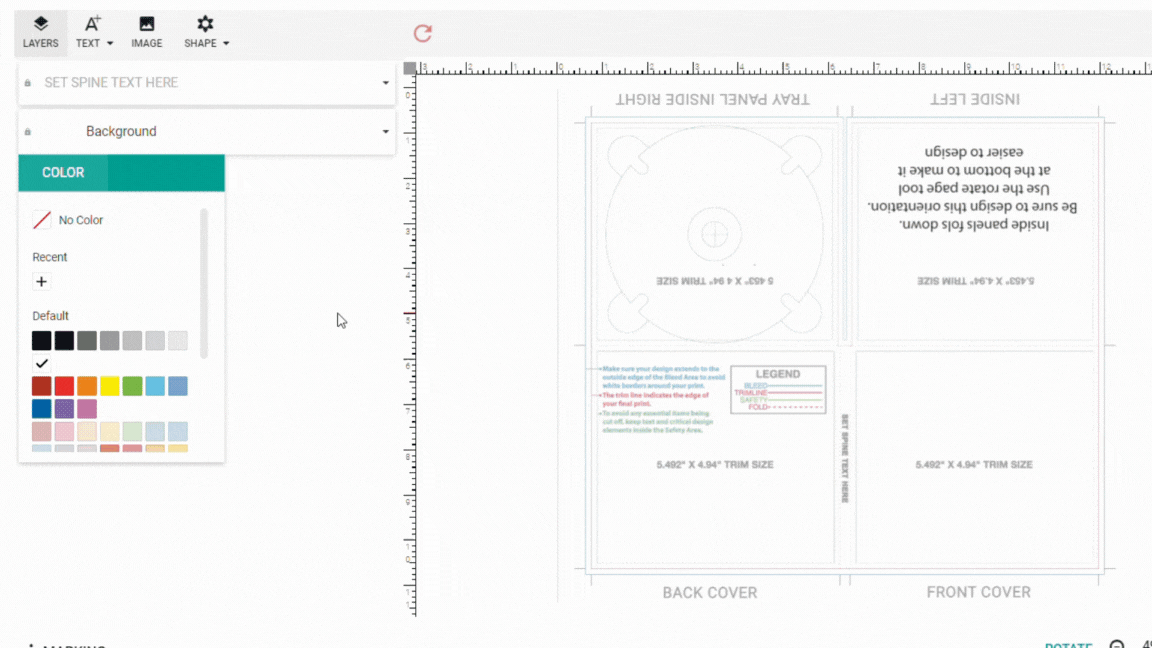
Task: Click the Rotate page button
Action: (x=1067, y=644)
